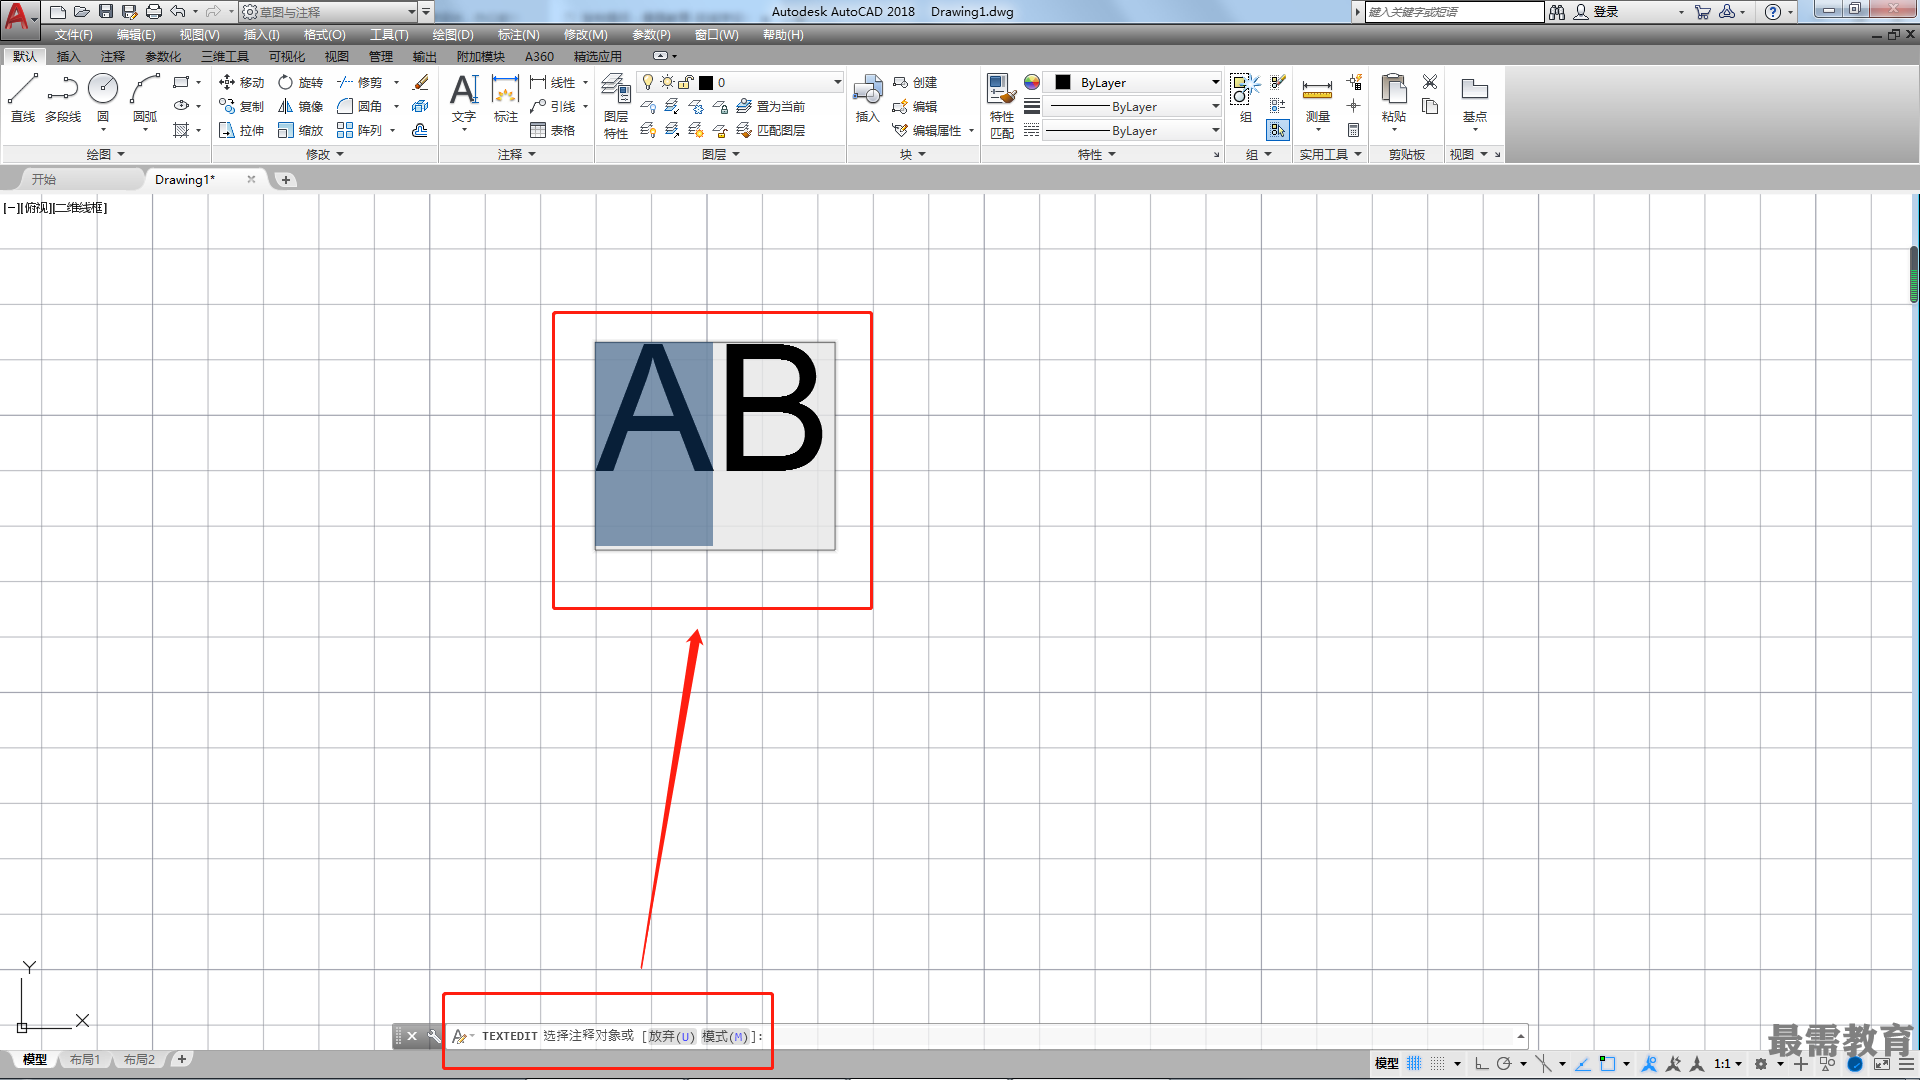Switch to the 布局1 layout tab

click(x=85, y=1059)
